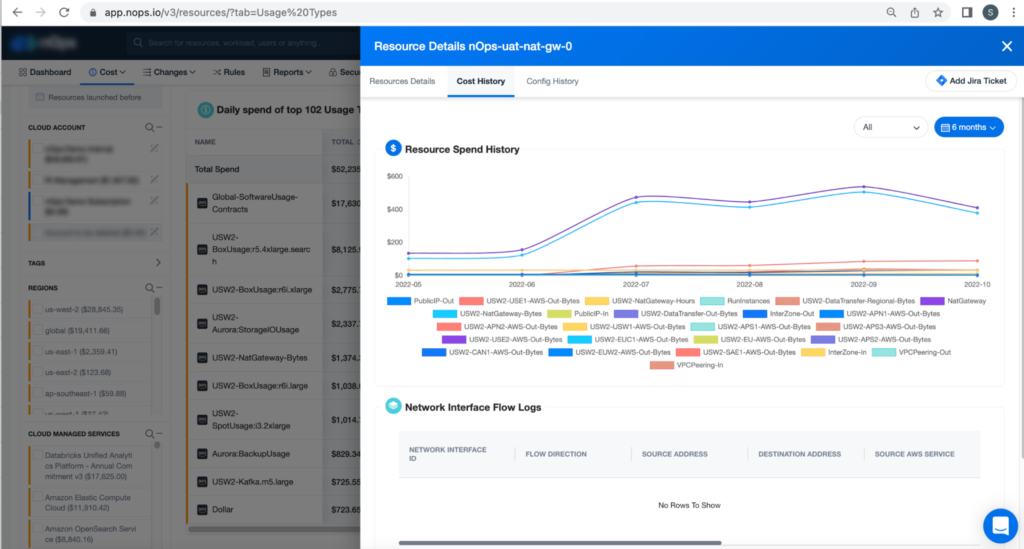The image size is (1024, 549).
Task: Click the browser share icon
Action: pos(915,12)
